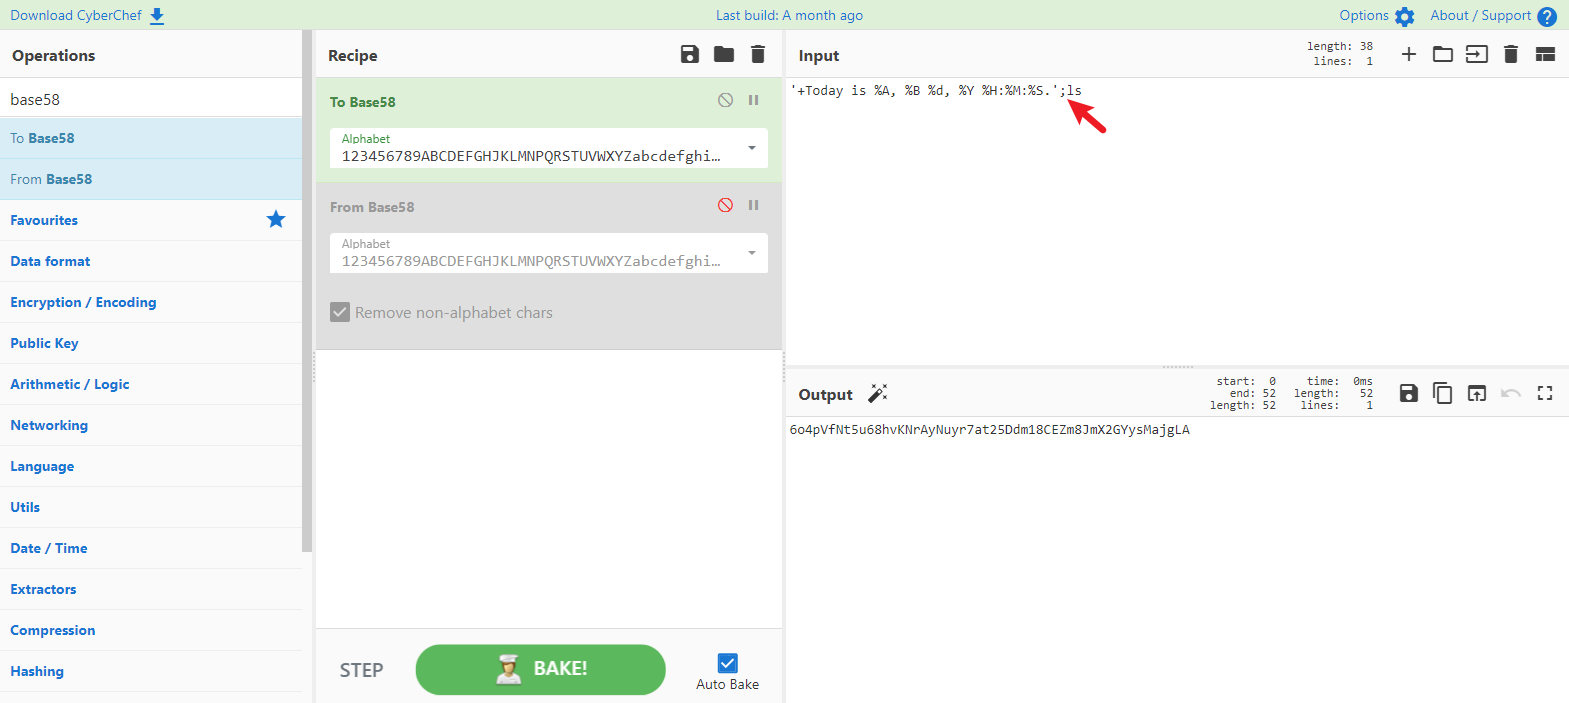Viewport: 1569px width, 703px height.
Task: Copy raw output to clipboard icon
Action: click(1443, 393)
